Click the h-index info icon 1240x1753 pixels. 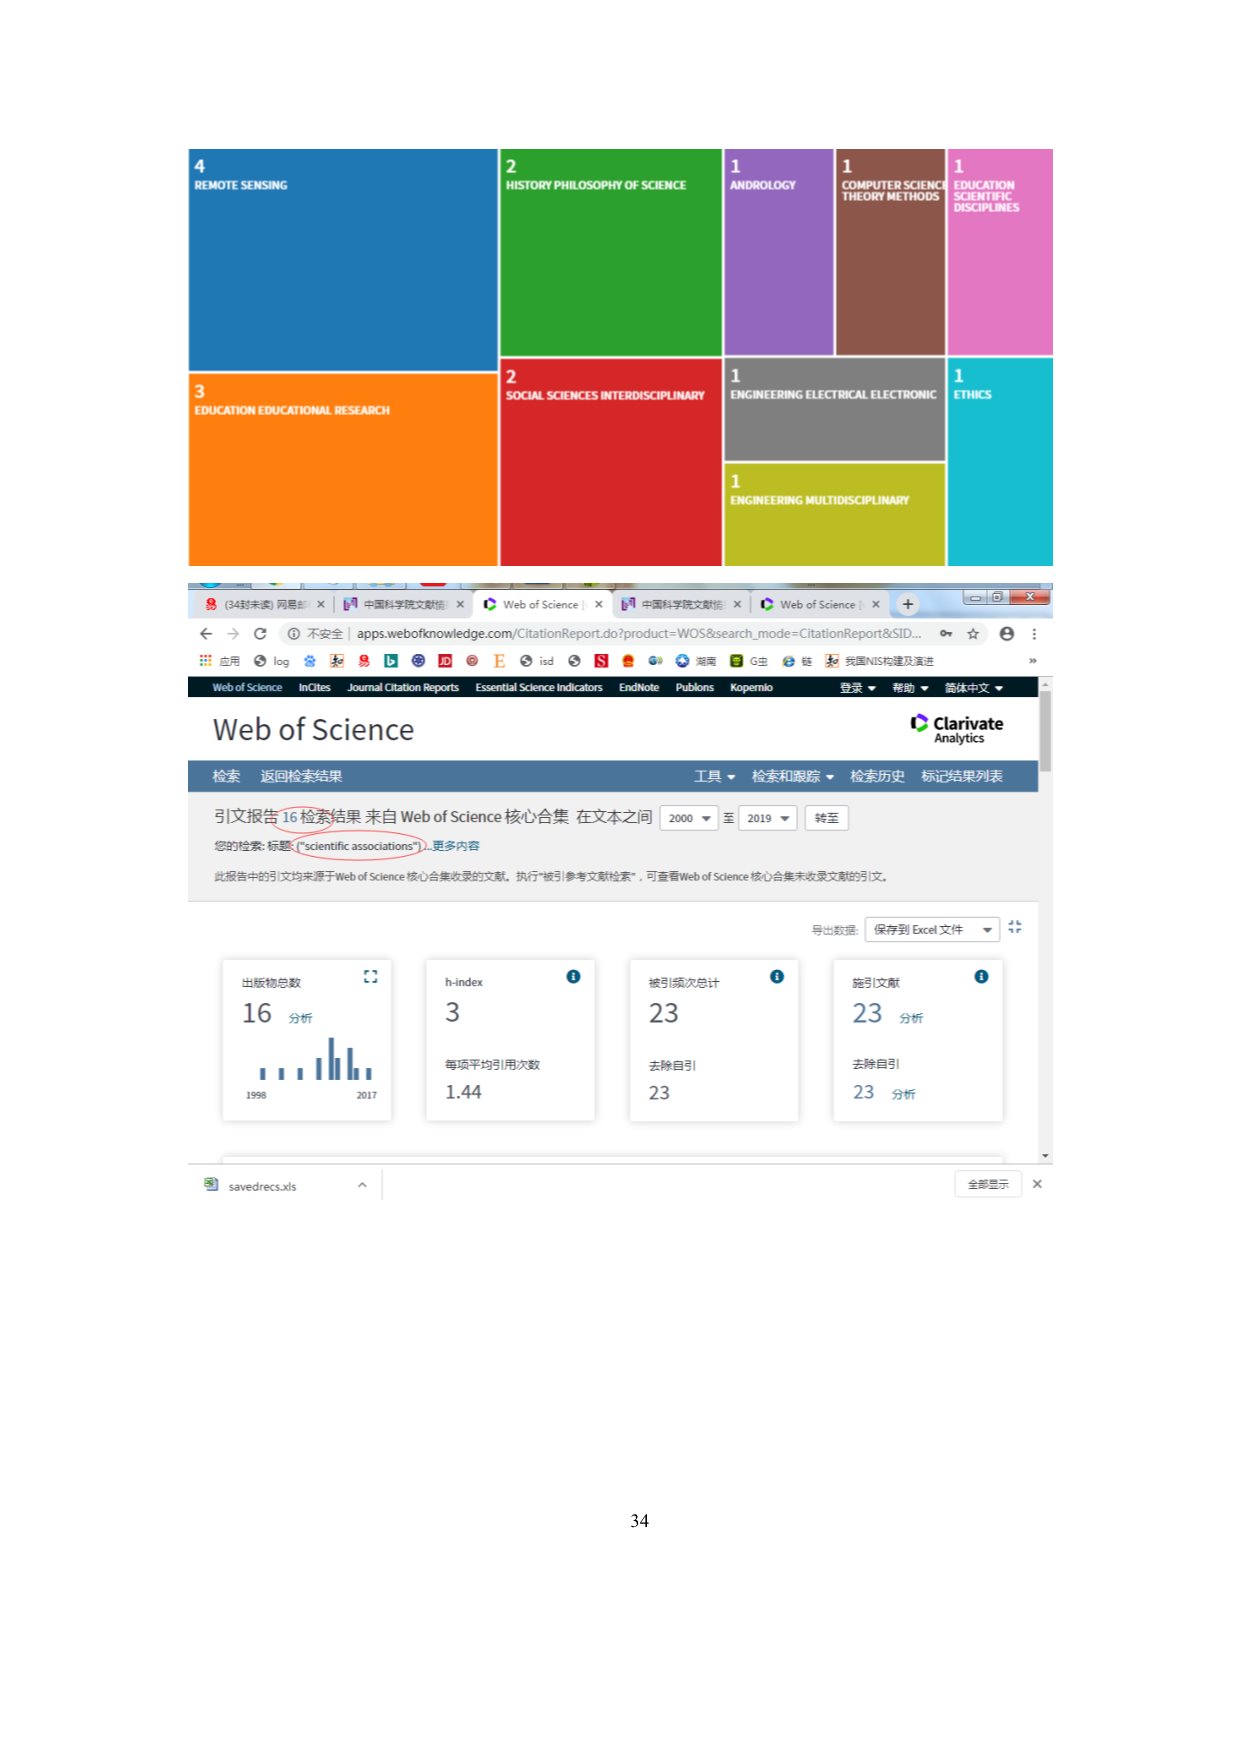click(573, 977)
